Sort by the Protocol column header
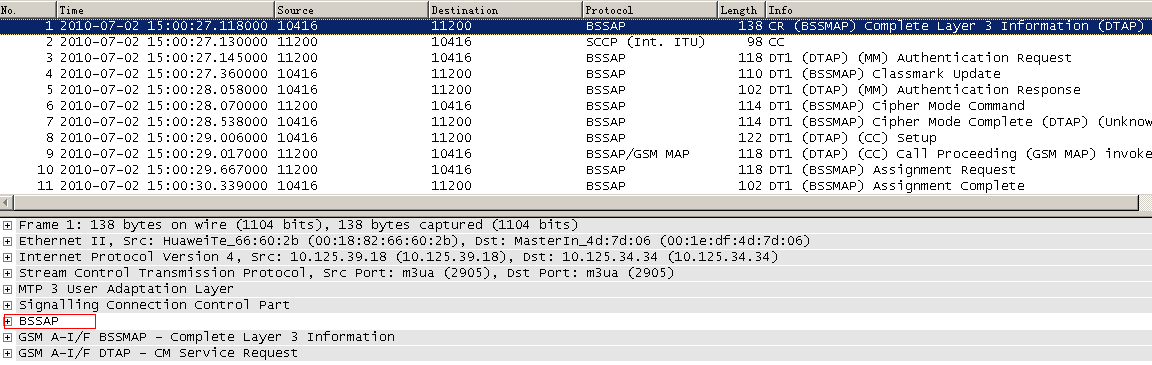 (x=650, y=10)
